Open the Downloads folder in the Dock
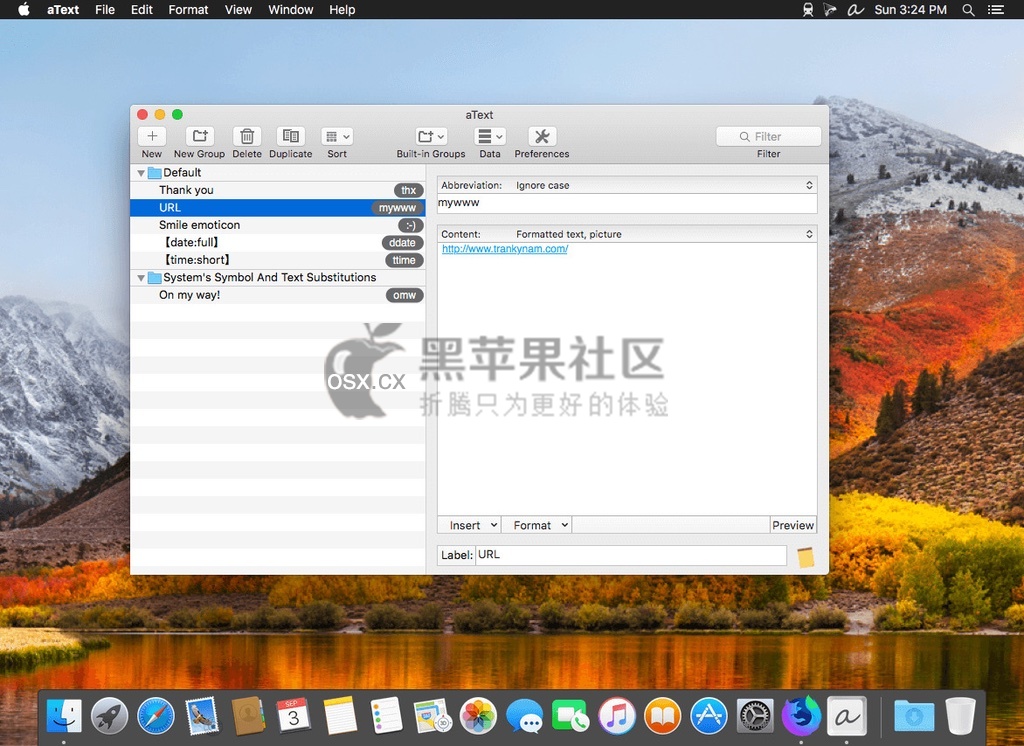 pos(914,716)
